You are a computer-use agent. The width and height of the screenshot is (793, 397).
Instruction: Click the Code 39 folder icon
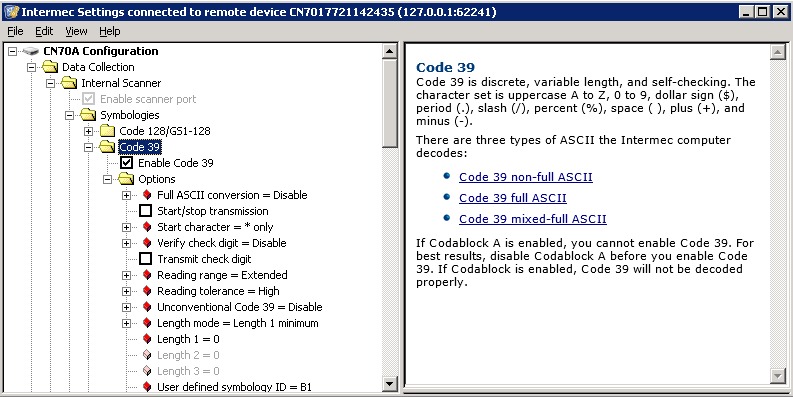tap(107, 147)
